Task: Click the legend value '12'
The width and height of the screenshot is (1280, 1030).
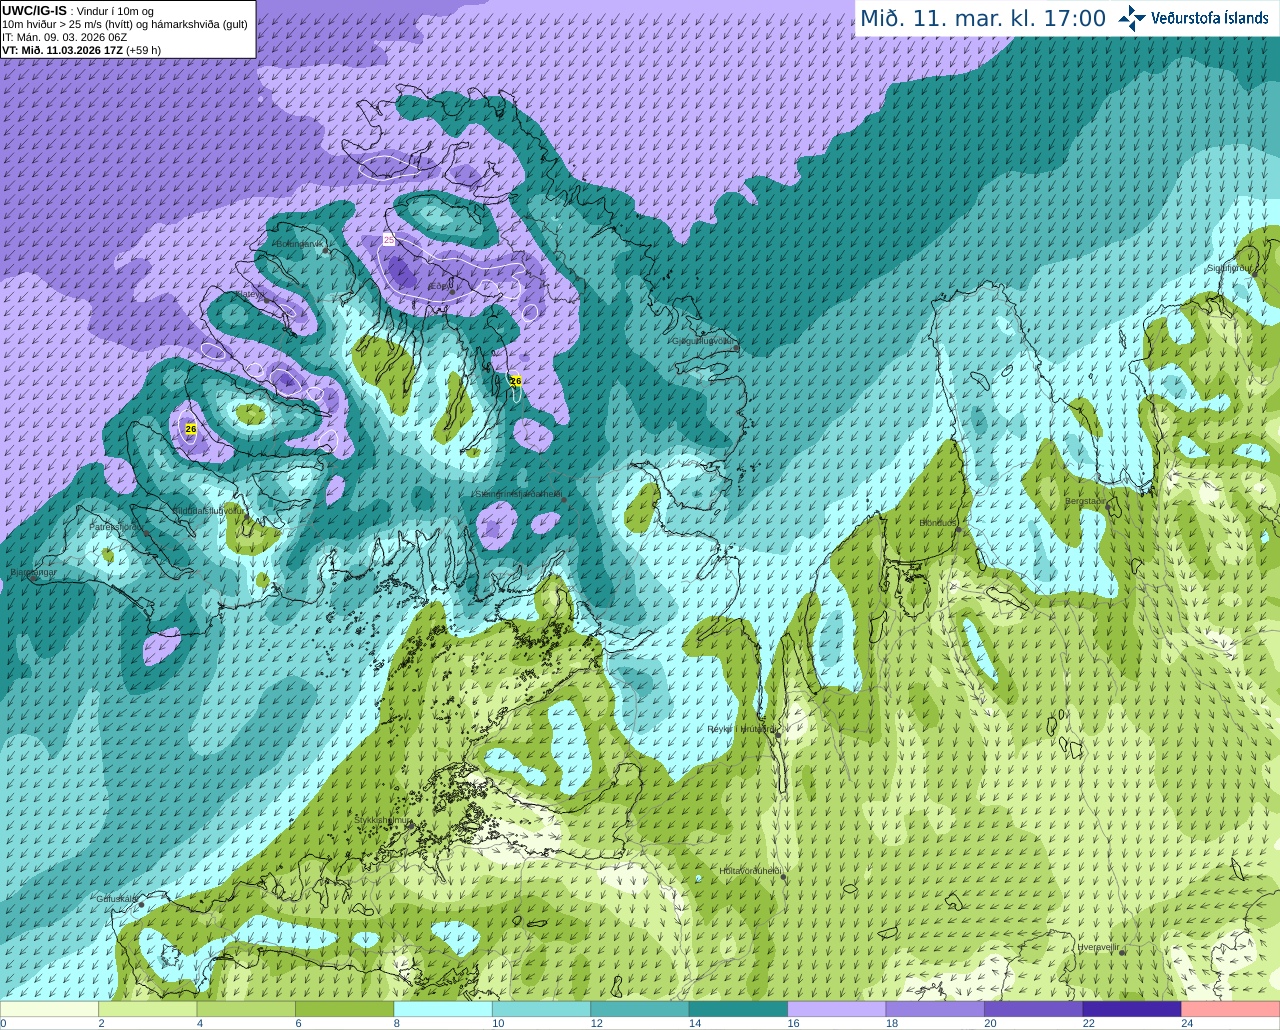Action: pyautogui.click(x=597, y=1023)
